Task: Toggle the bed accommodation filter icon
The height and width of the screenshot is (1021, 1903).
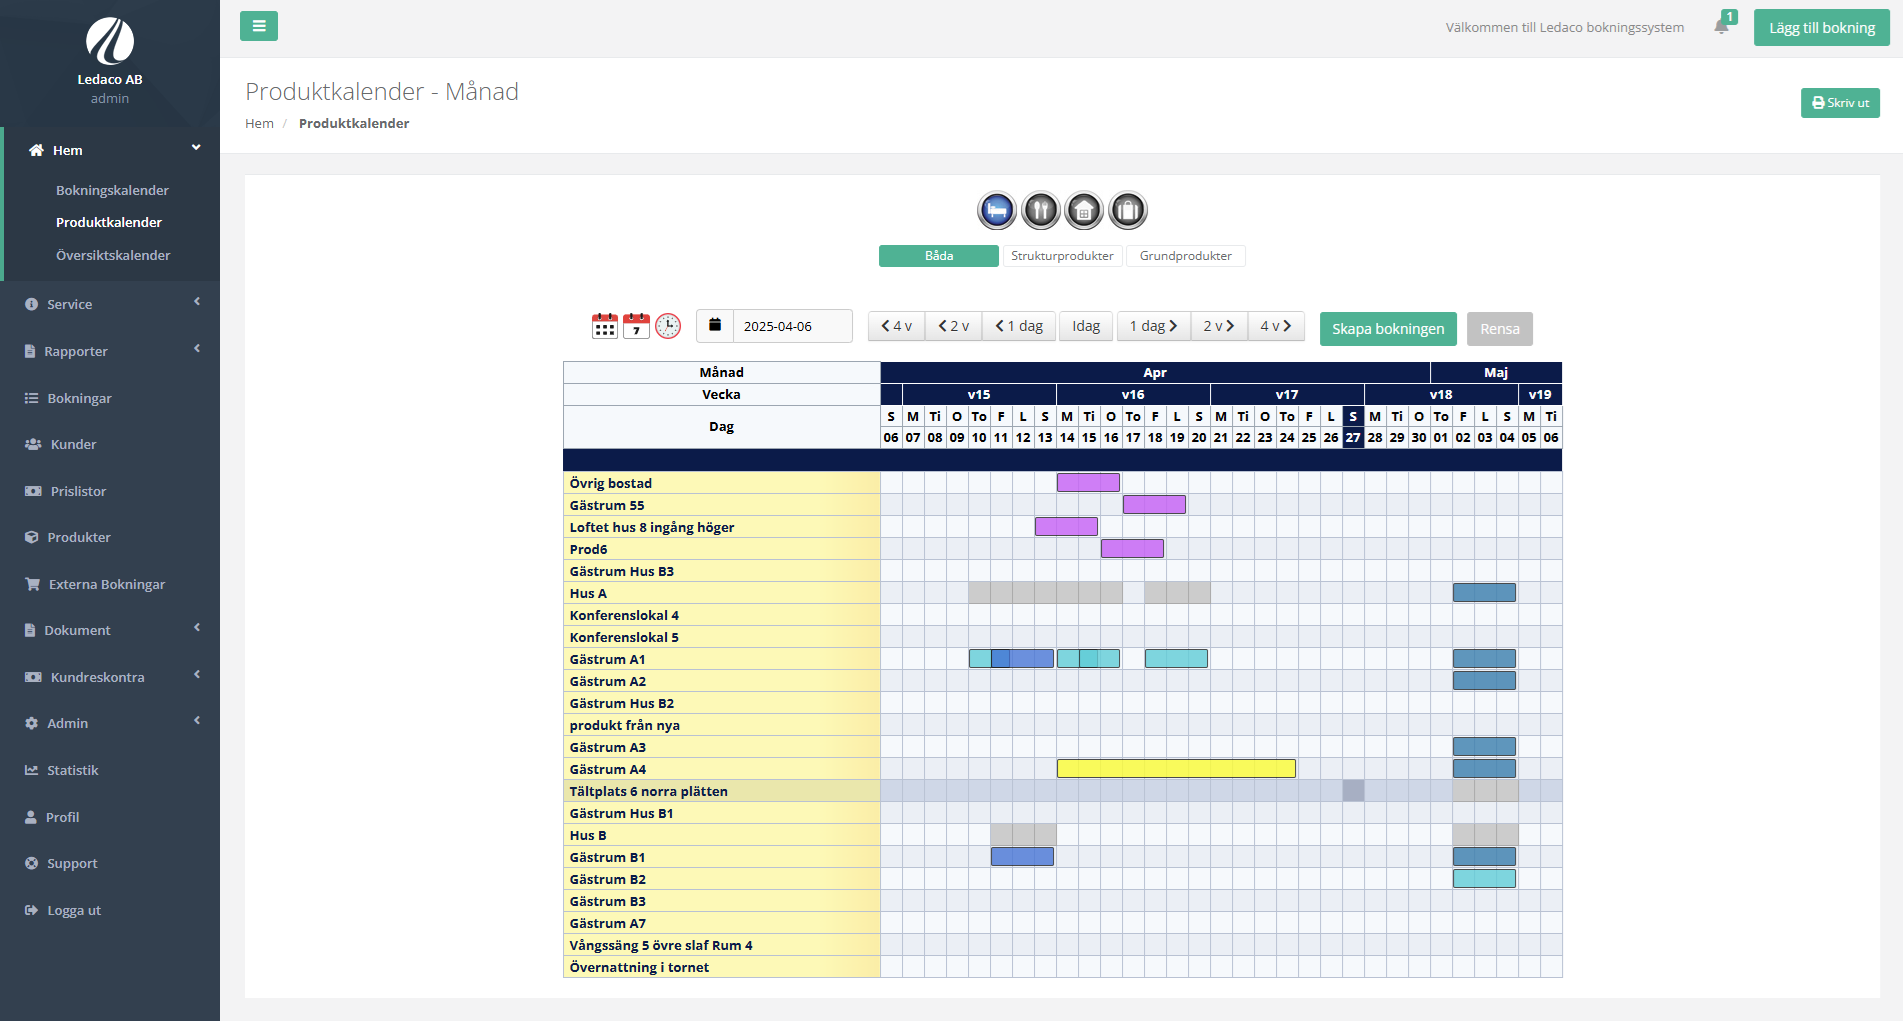Action: point(996,211)
